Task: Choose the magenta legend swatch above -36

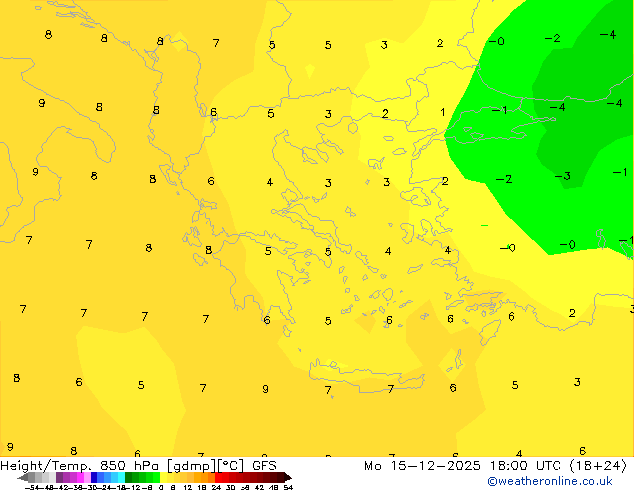Action: 80,477
